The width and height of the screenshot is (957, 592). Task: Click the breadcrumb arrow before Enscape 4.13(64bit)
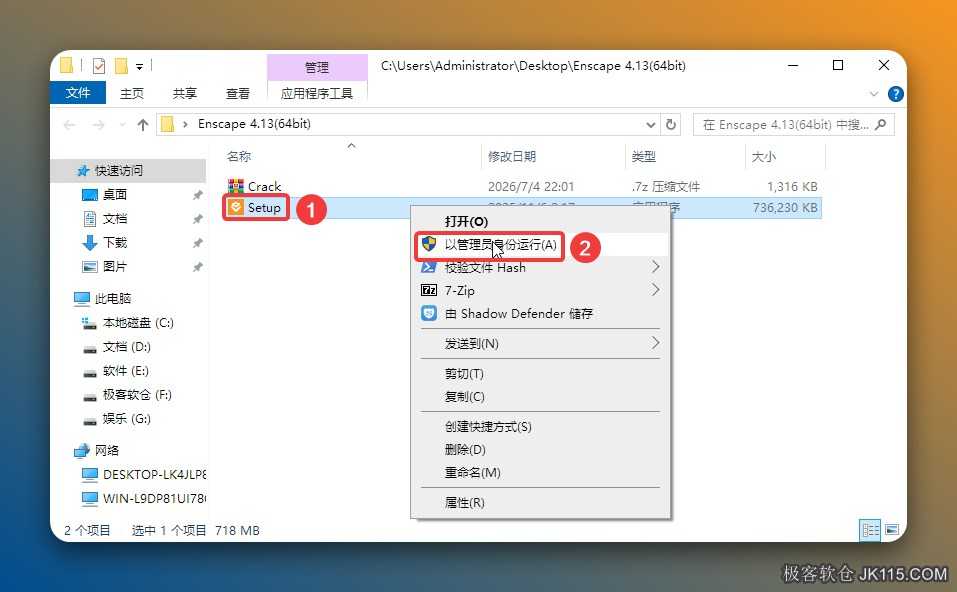pos(185,125)
